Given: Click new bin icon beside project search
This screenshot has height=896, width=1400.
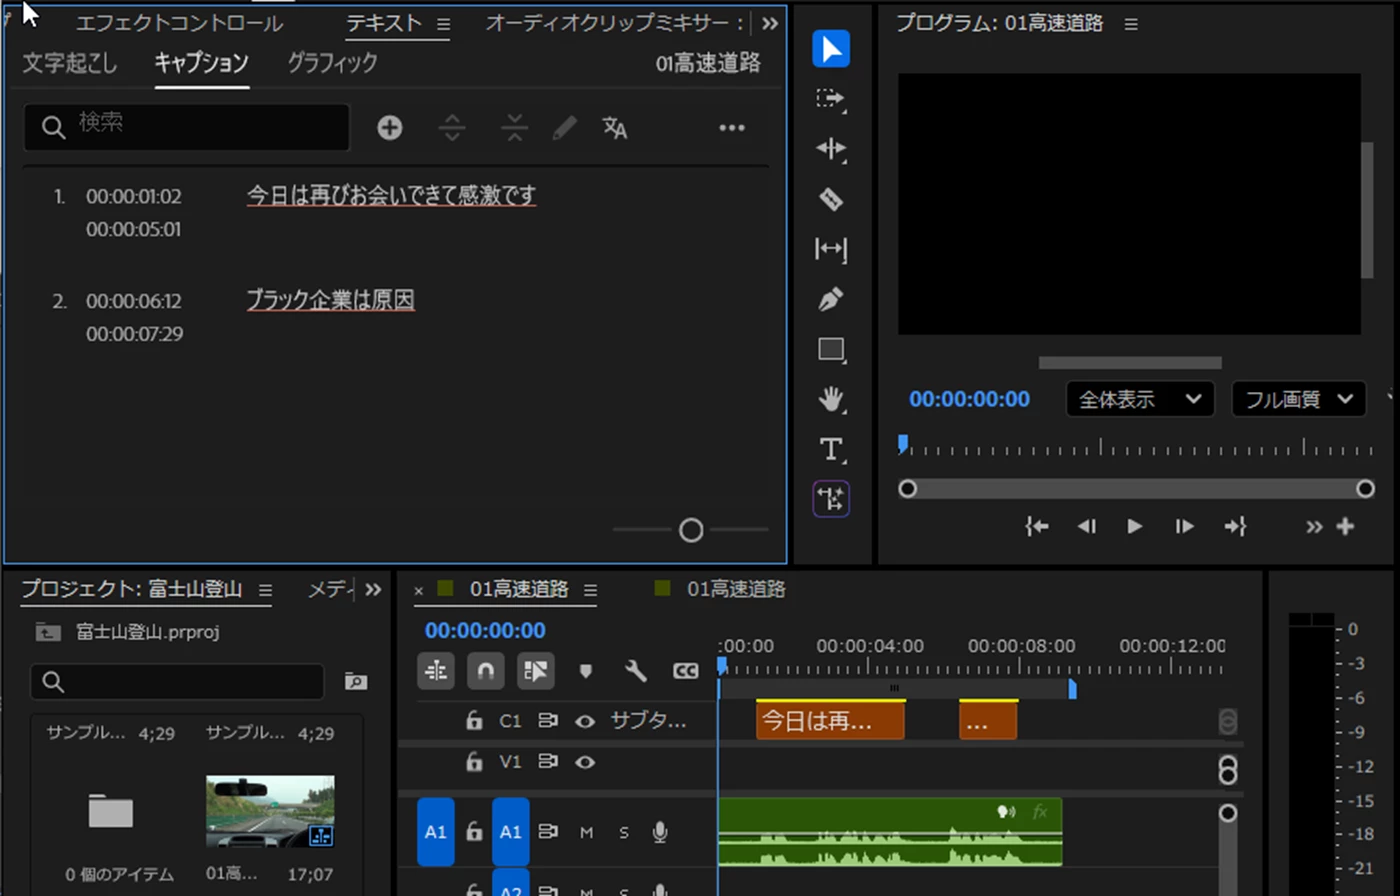Looking at the screenshot, I should (356, 682).
